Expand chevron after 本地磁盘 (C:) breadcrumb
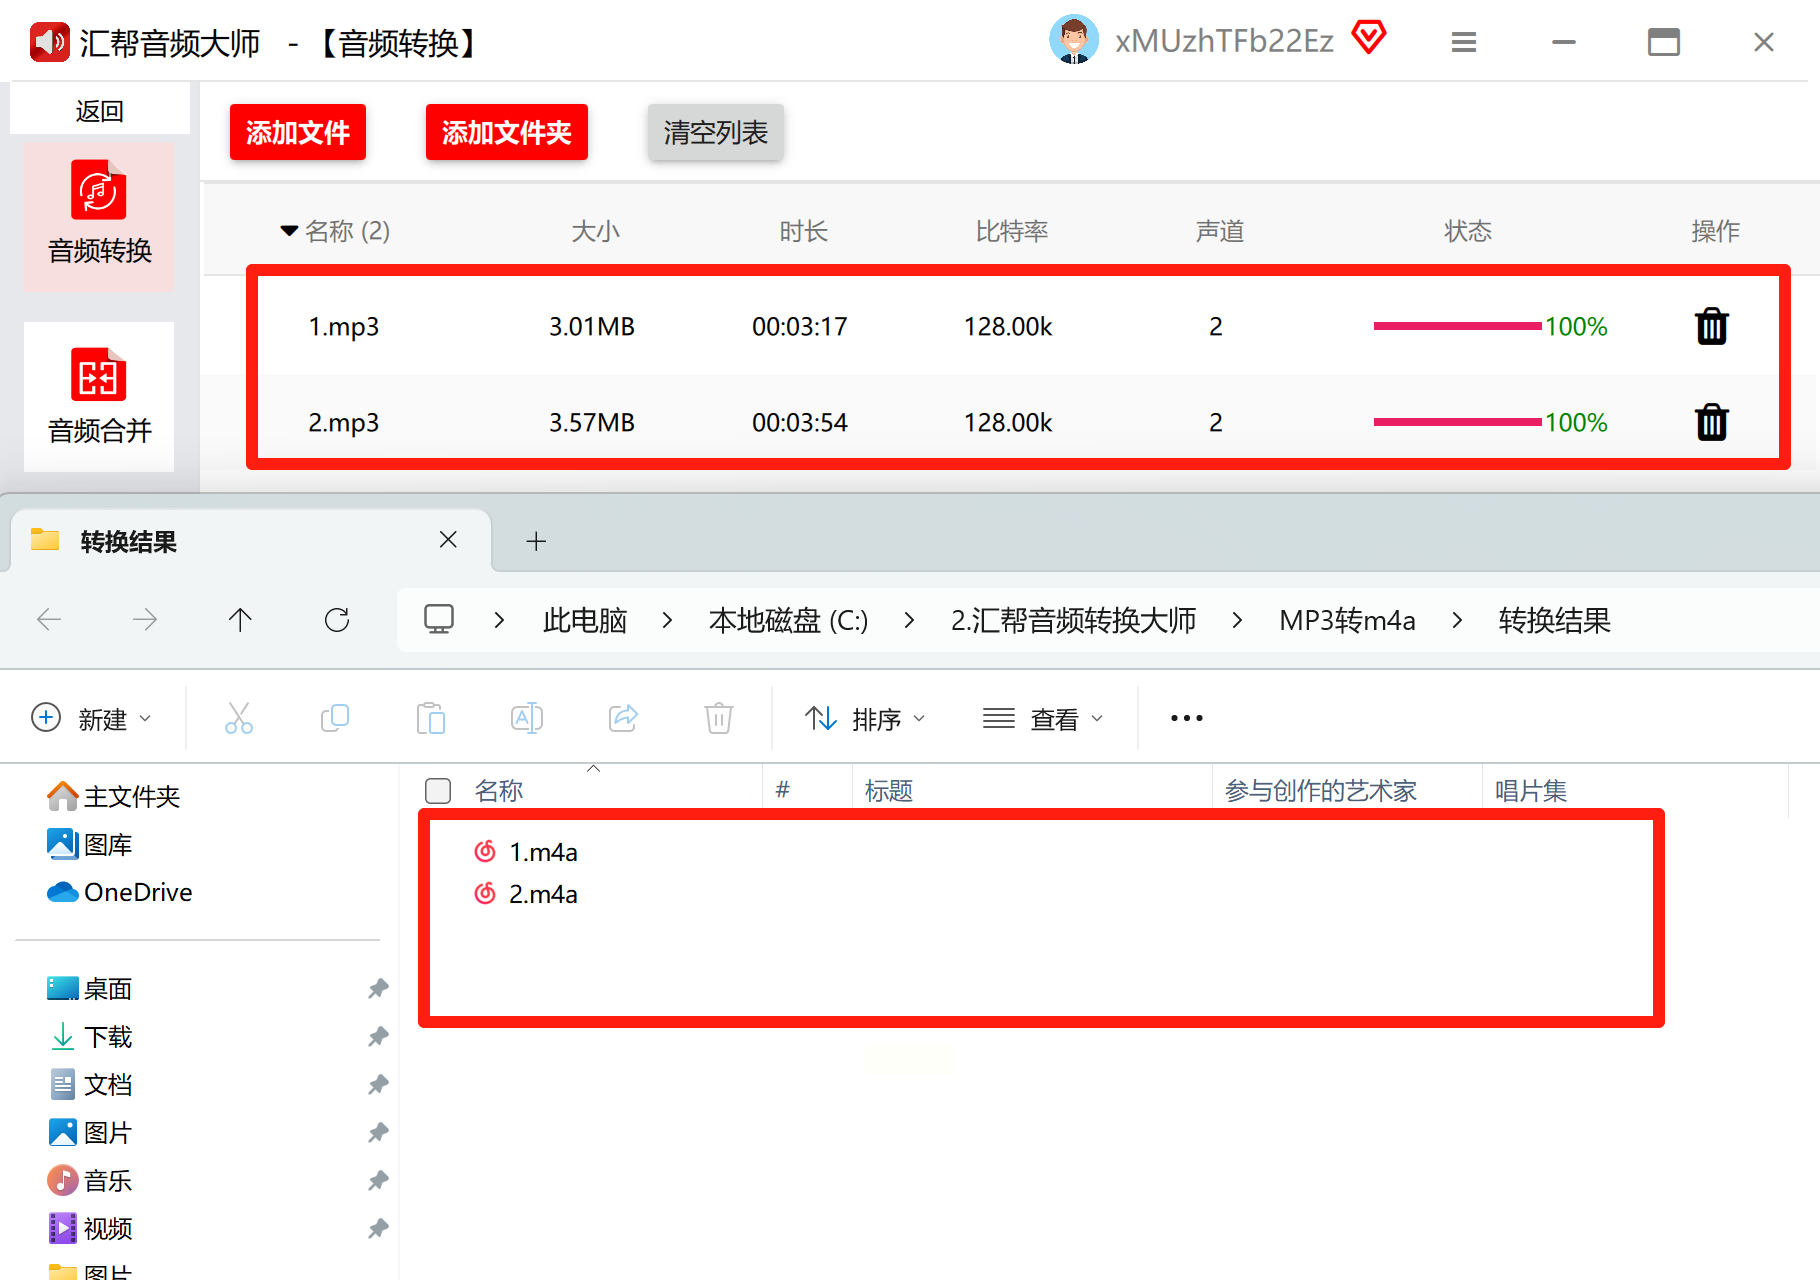This screenshot has width=1820, height=1280. tap(909, 620)
